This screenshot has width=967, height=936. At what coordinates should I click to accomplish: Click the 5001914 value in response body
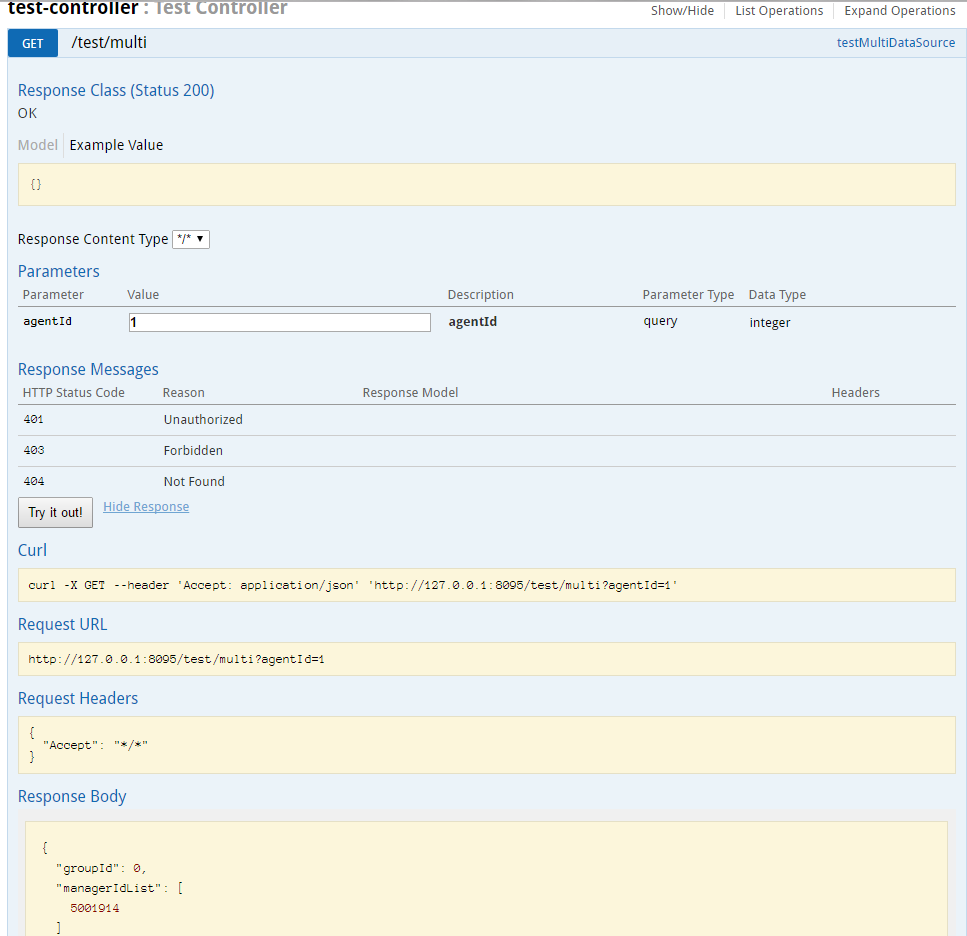pyautogui.click(x=95, y=908)
